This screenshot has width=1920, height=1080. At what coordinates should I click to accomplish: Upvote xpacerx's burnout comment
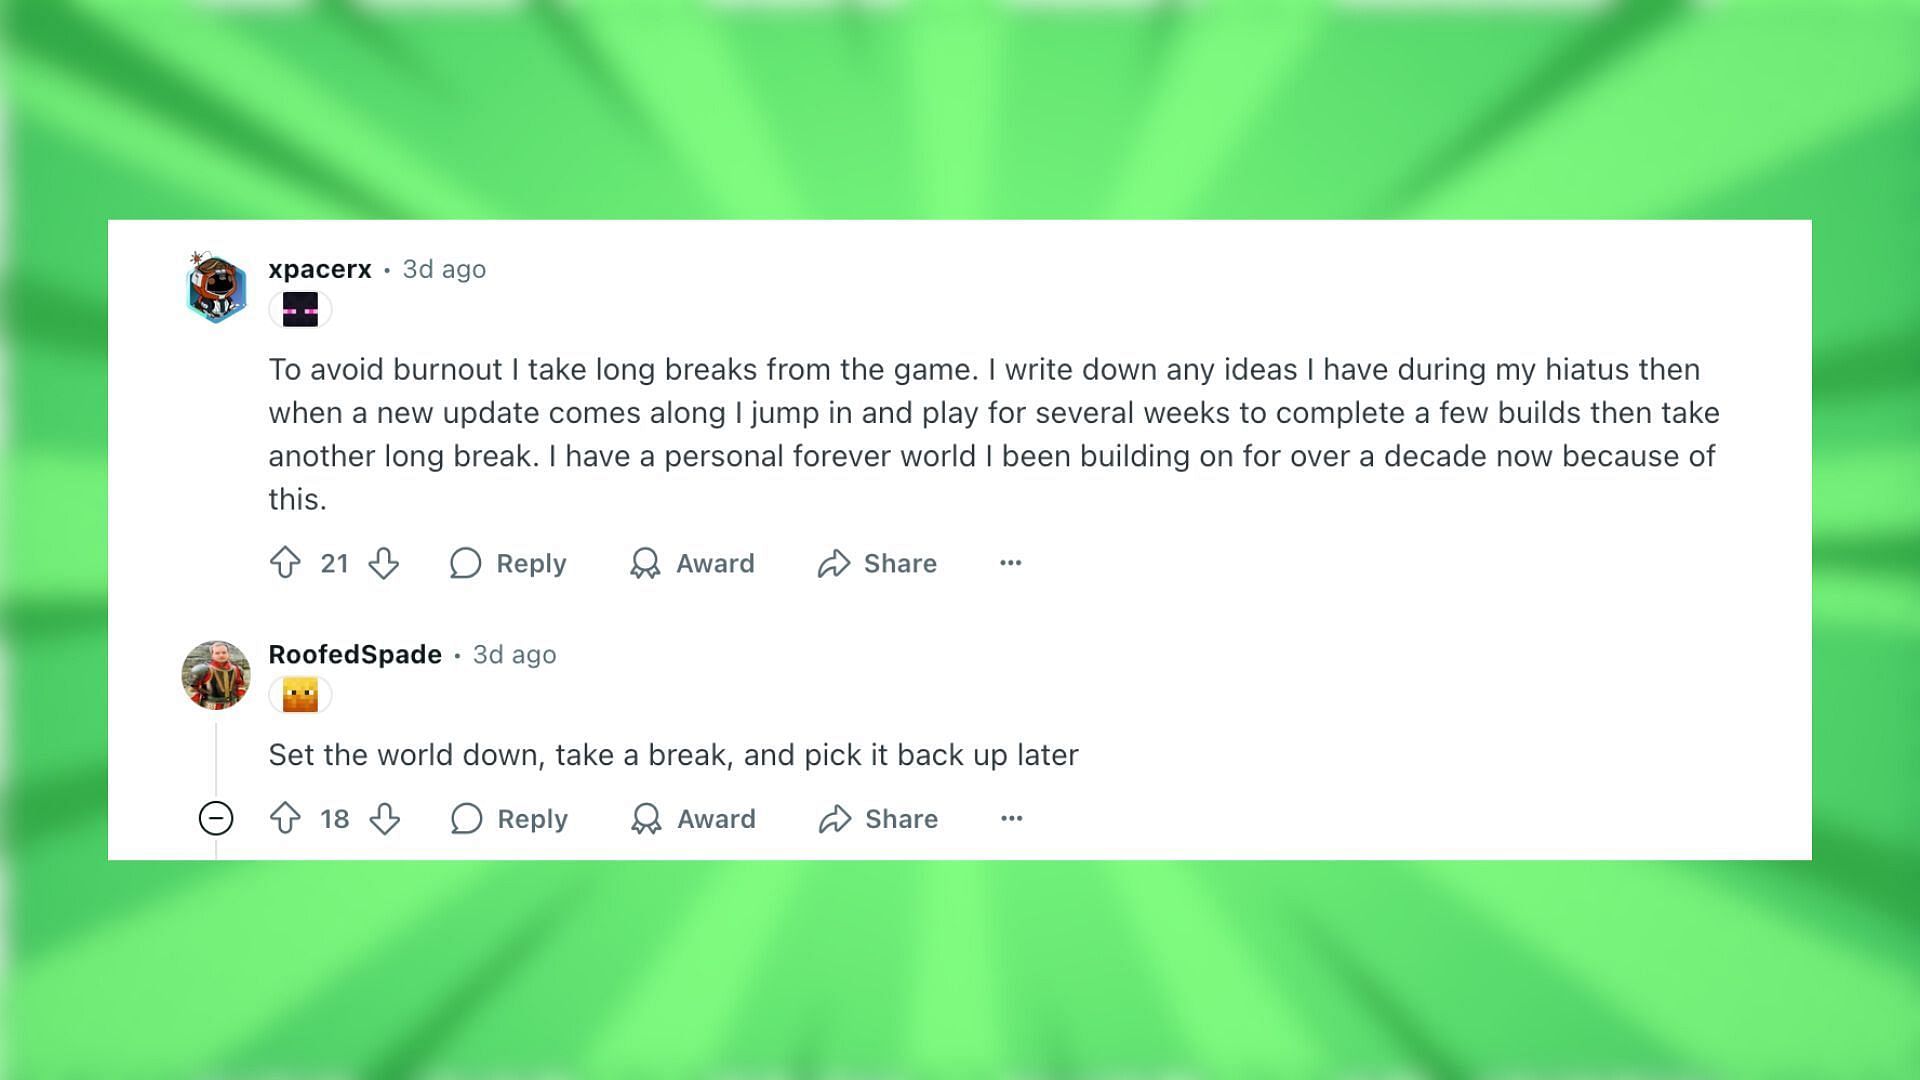coord(285,563)
